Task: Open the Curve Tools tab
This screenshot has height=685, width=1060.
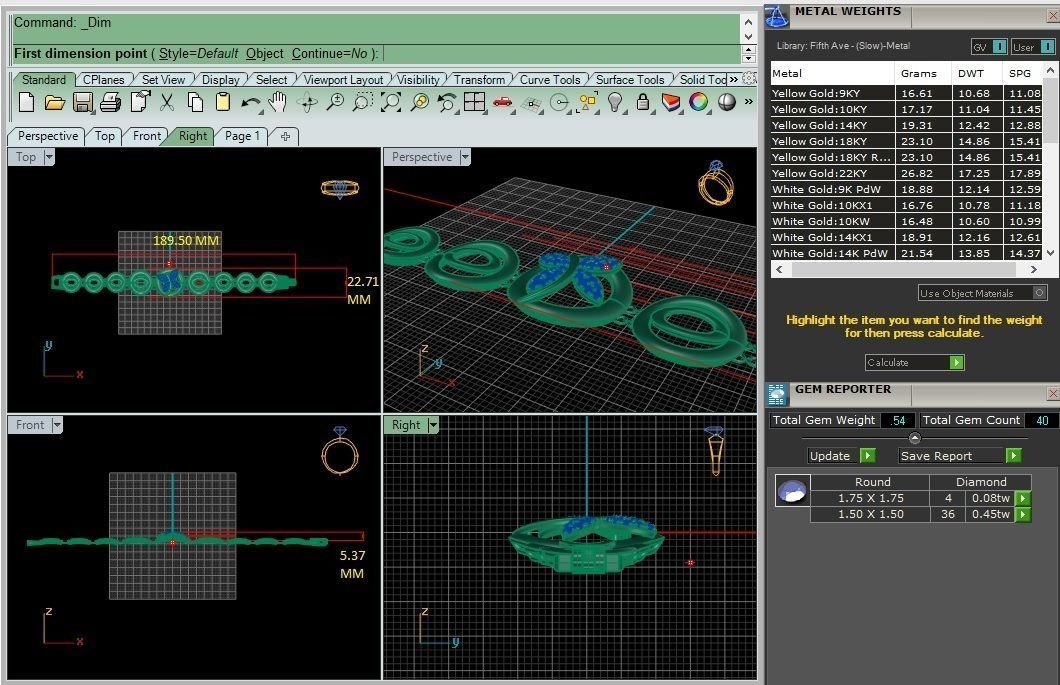Action: [x=550, y=80]
